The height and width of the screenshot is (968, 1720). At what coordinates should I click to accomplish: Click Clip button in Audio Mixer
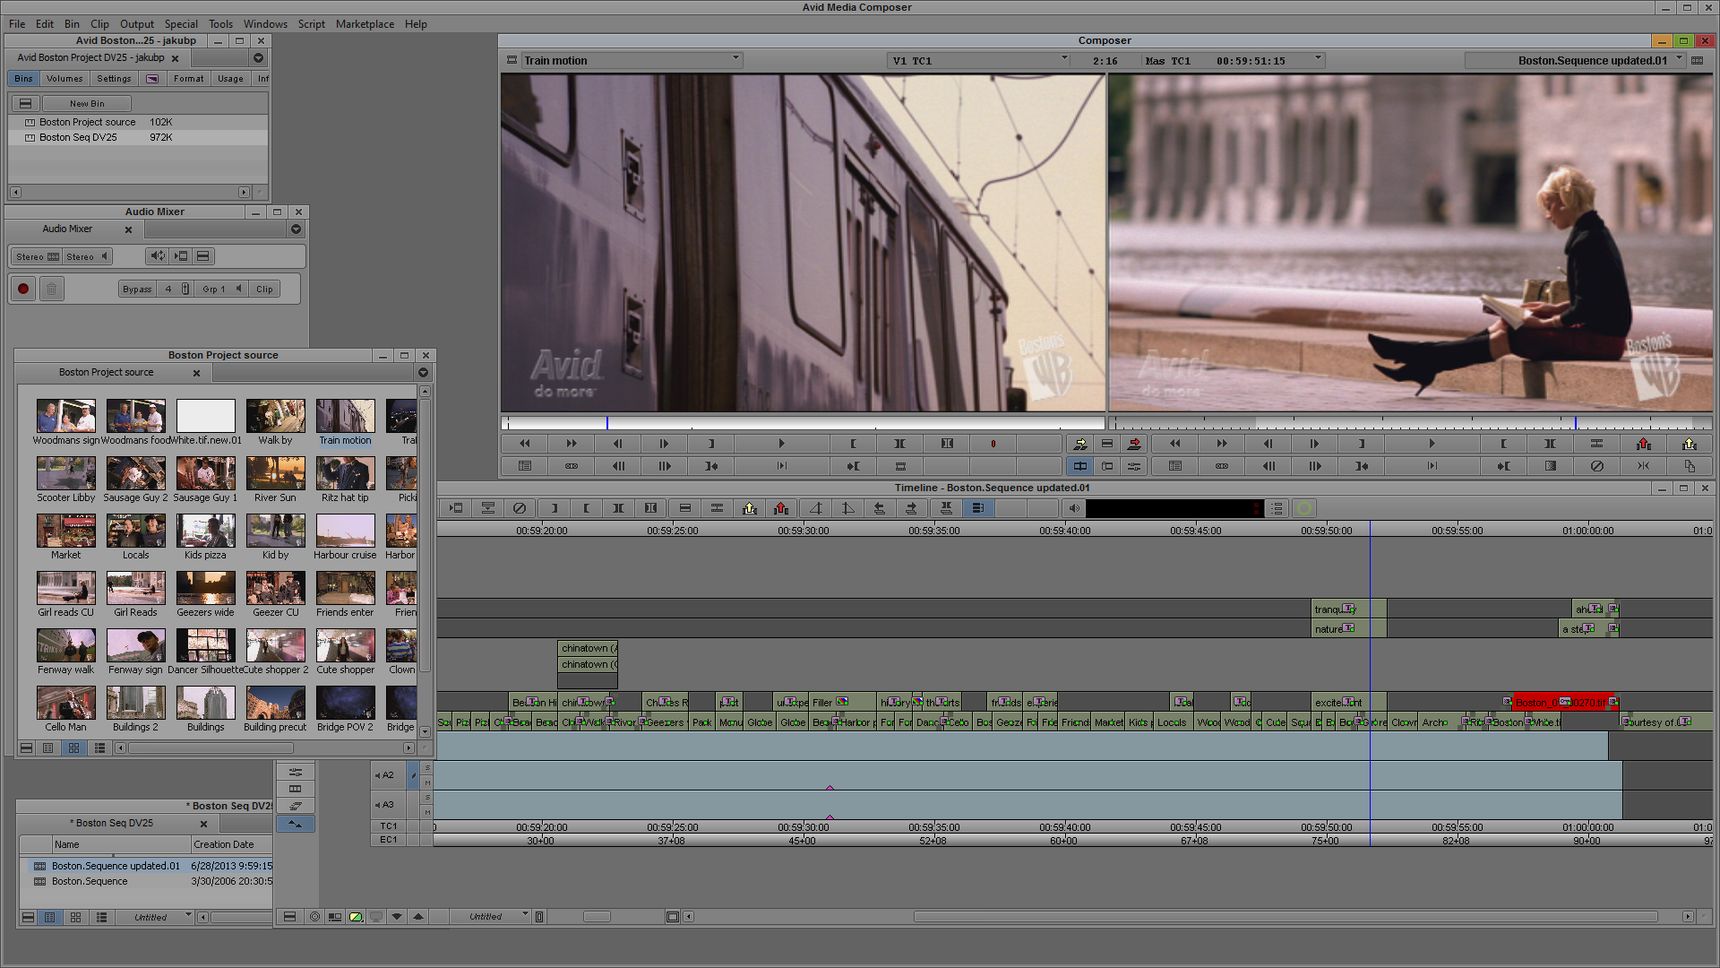[x=264, y=289]
